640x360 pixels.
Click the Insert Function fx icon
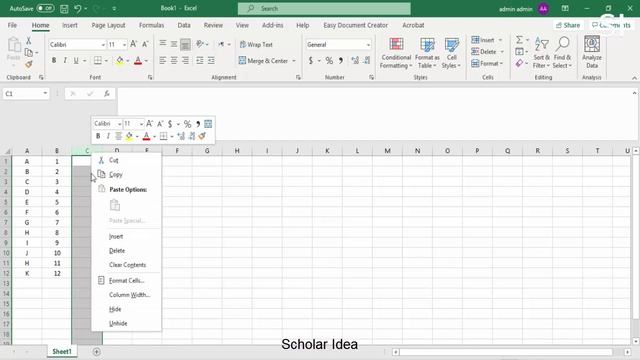pyautogui.click(x=107, y=94)
